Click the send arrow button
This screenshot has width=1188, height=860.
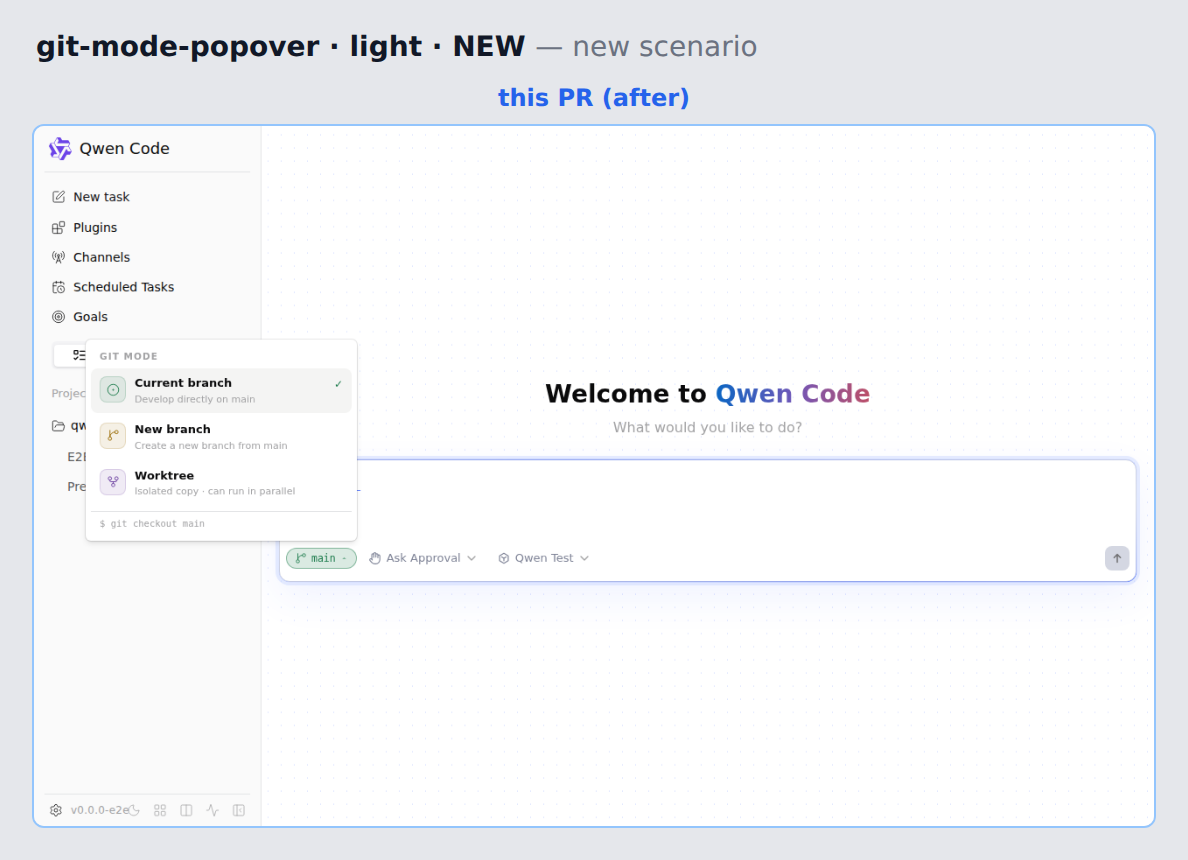tap(1117, 558)
